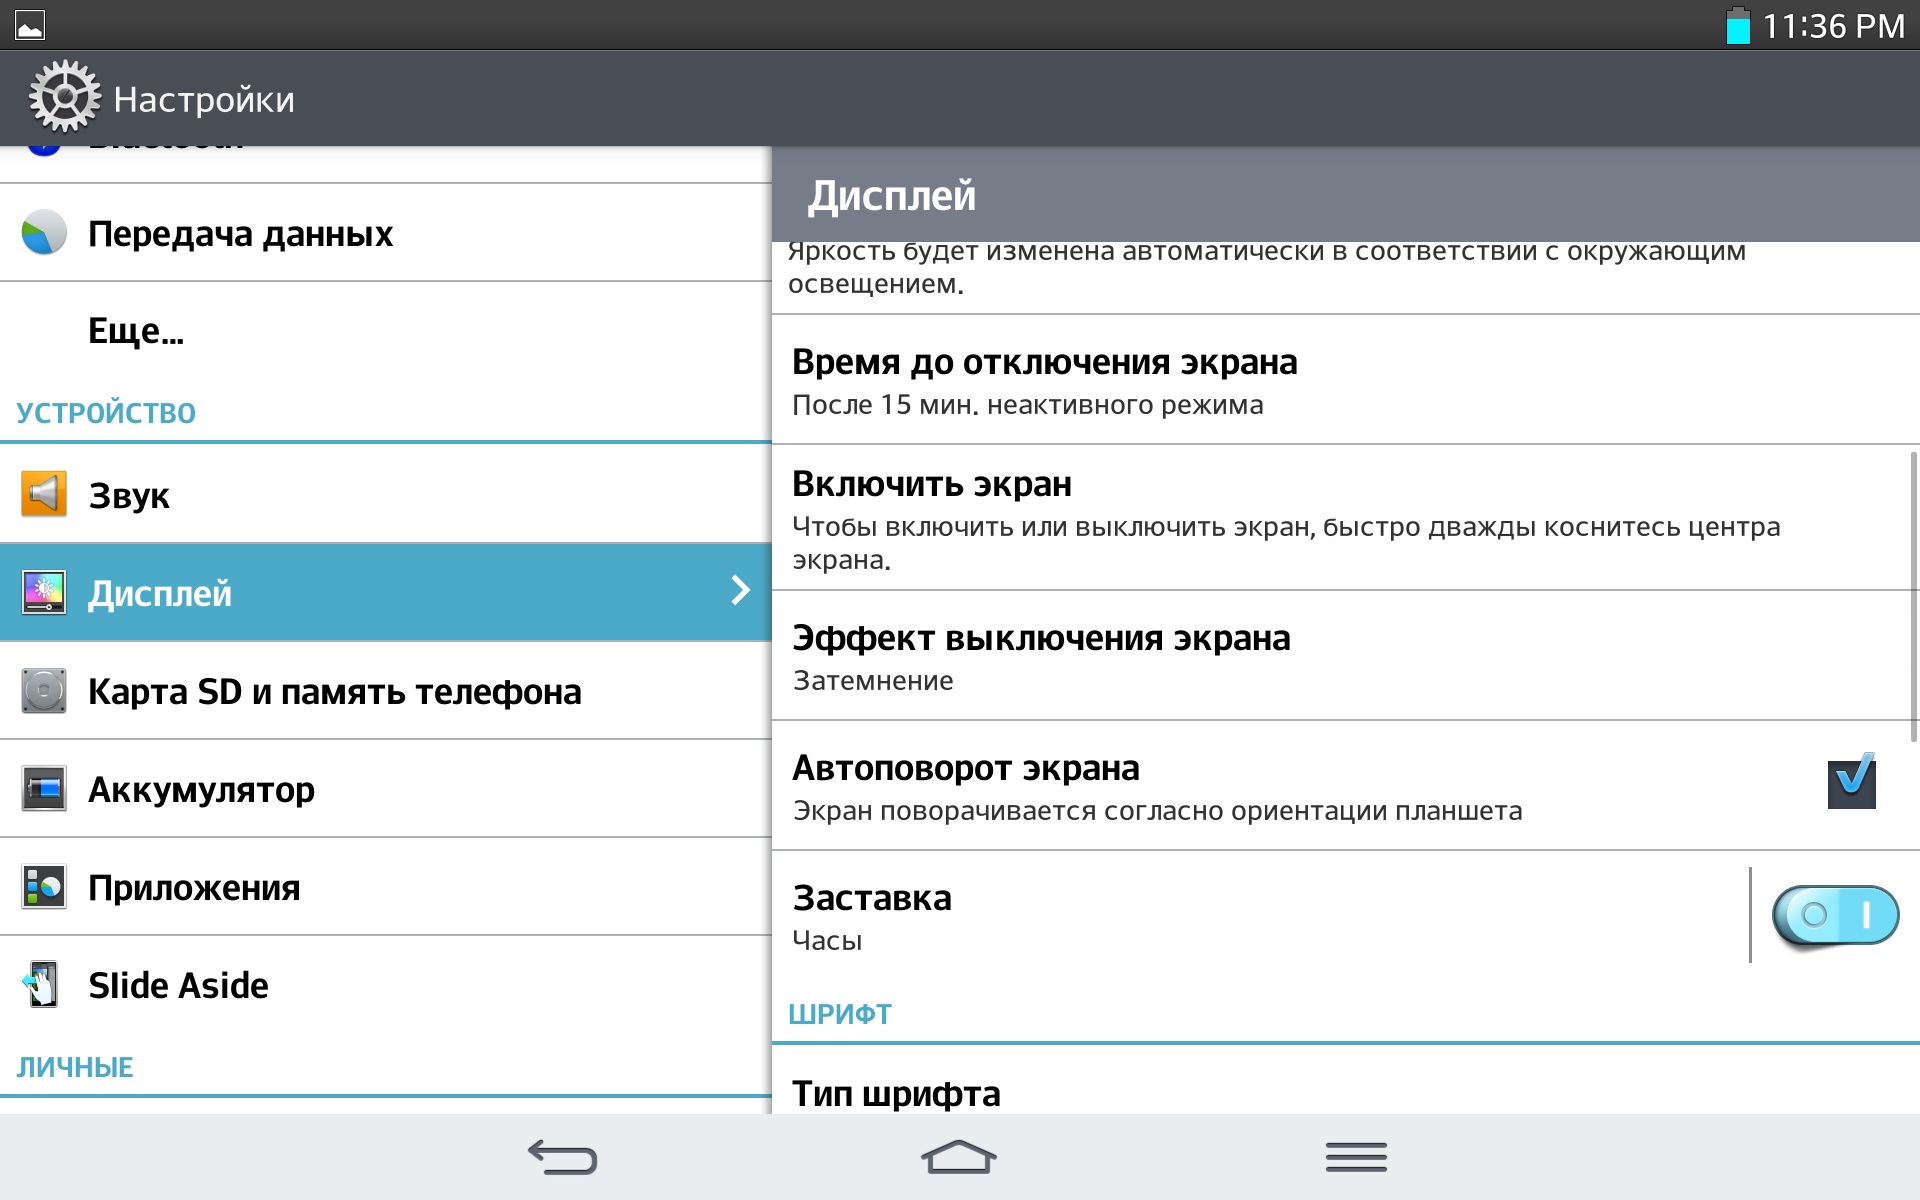Click the Аккумулятор battery icon
1920x1200 pixels.
coord(44,789)
